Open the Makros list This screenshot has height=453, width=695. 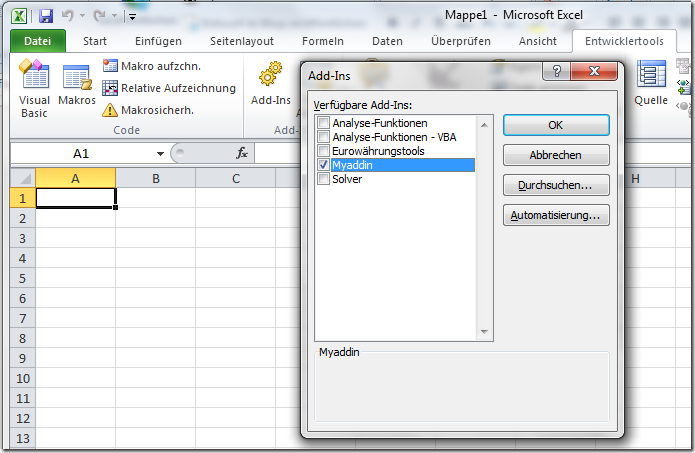pos(77,85)
